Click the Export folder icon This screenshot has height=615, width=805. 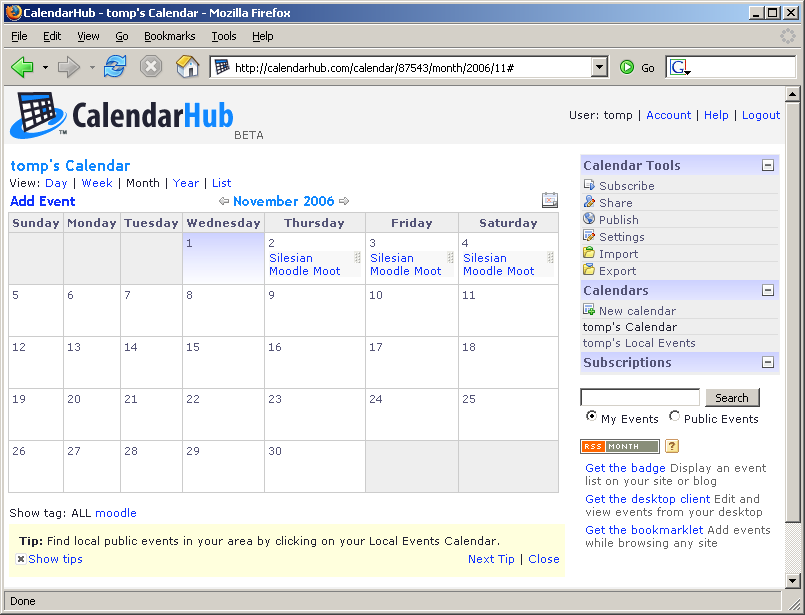589,270
